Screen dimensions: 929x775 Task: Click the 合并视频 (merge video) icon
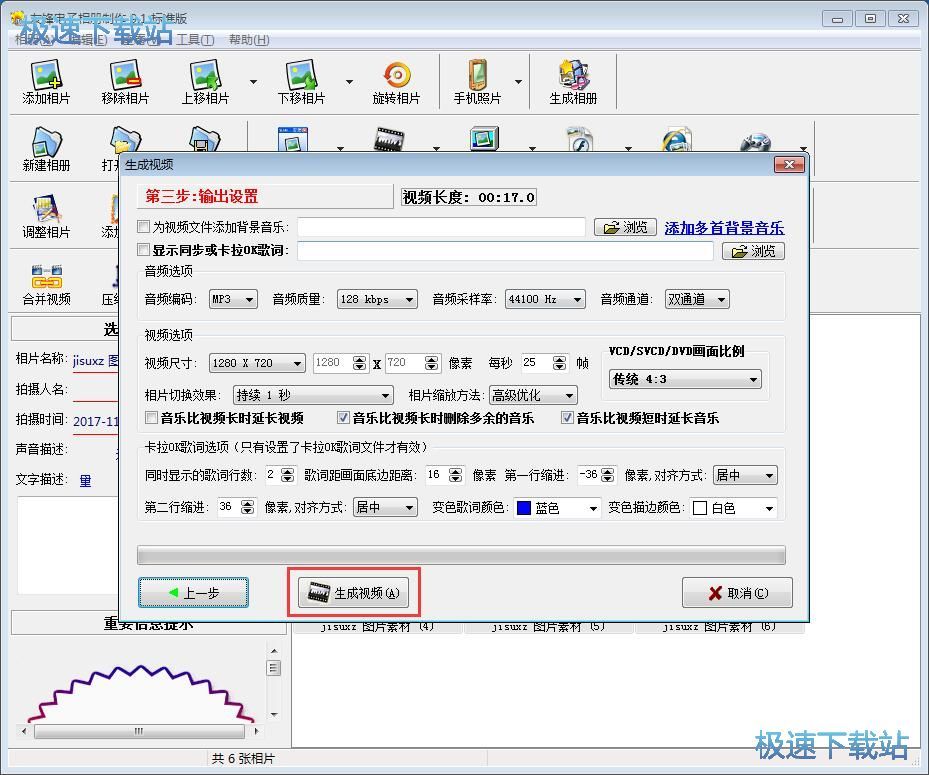[46, 284]
